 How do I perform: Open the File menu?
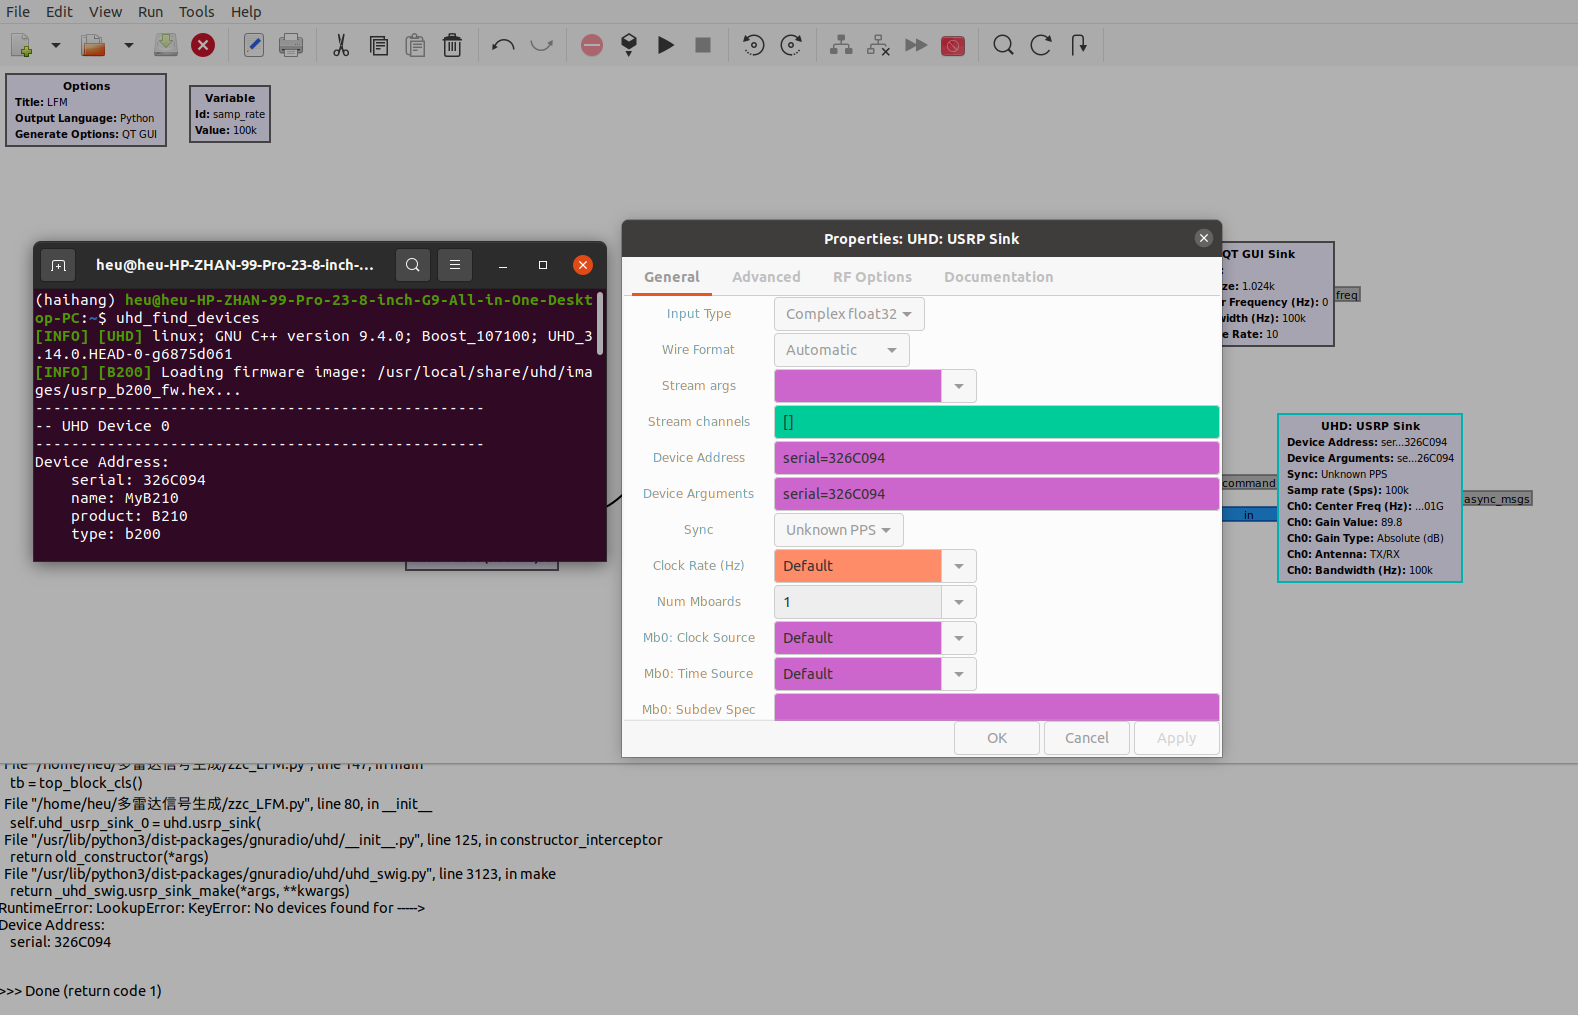coord(18,12)
